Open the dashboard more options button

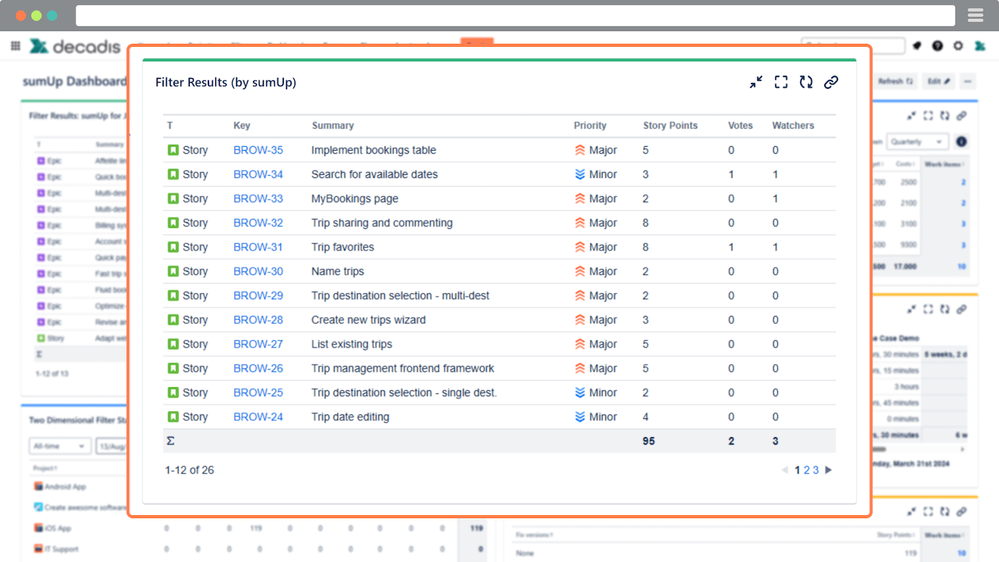[968, 81]
